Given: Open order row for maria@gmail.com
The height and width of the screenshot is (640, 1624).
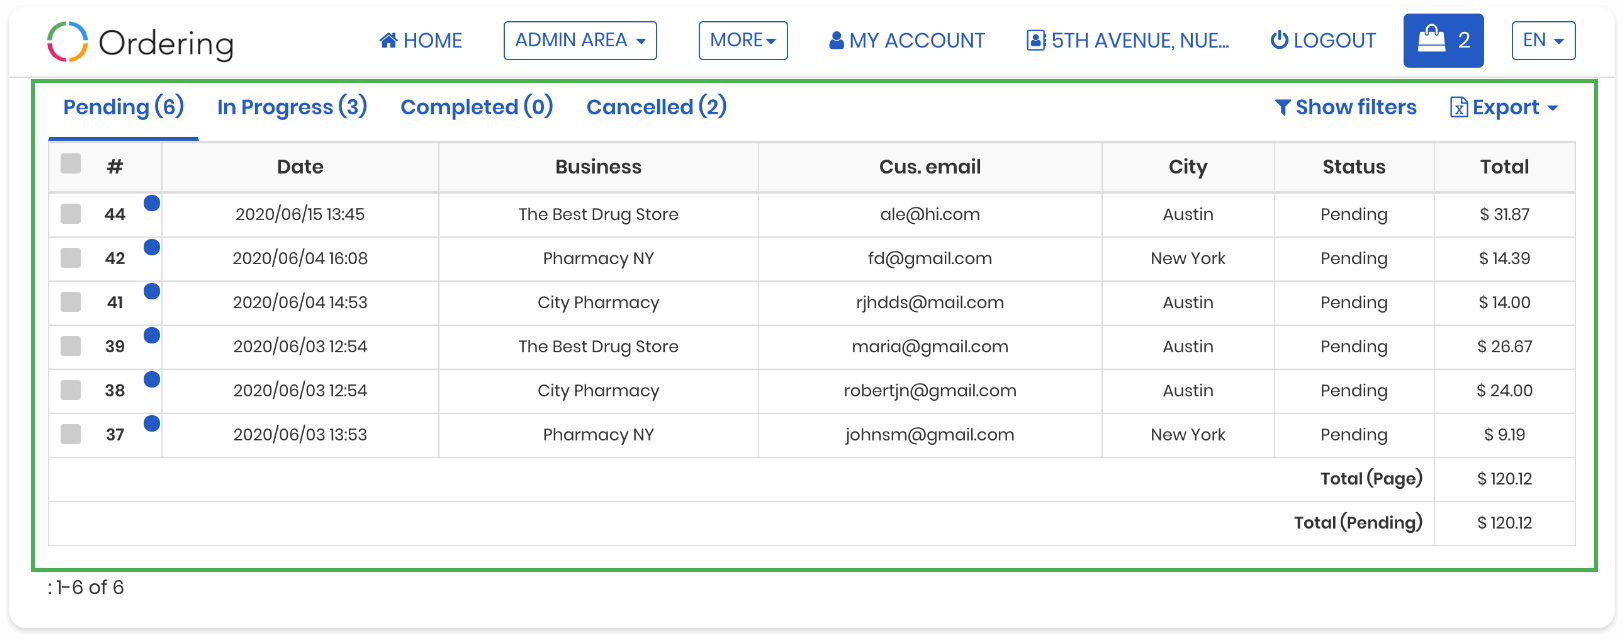Looking at the screenshot, I should coord(812,346).
